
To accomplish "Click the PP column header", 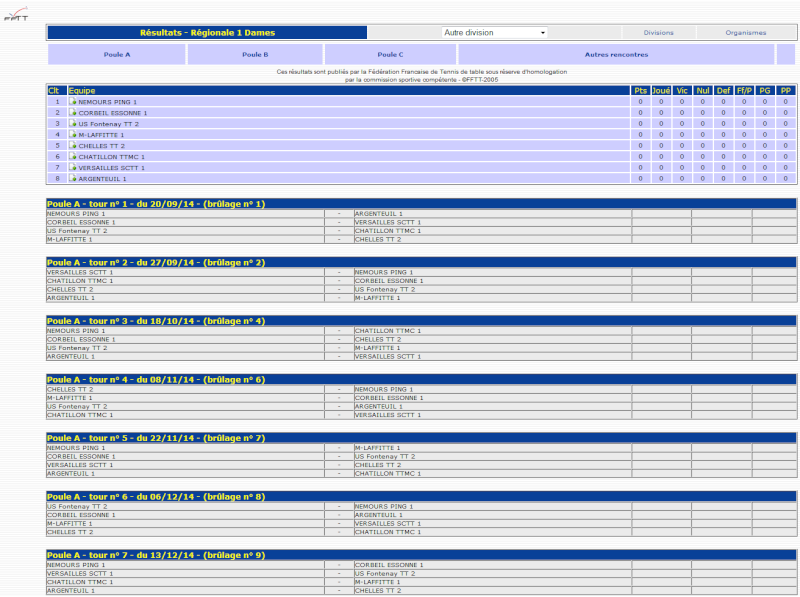I will [785, 91].
